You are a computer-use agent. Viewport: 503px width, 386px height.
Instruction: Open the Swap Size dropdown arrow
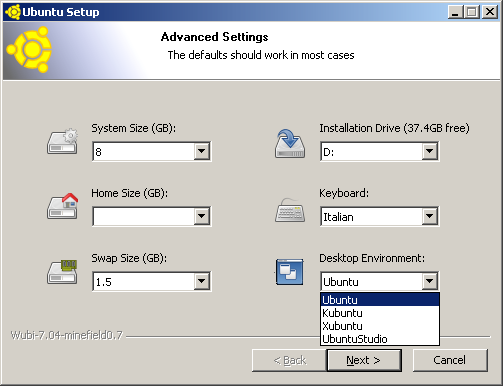click(x=202, y=281)
